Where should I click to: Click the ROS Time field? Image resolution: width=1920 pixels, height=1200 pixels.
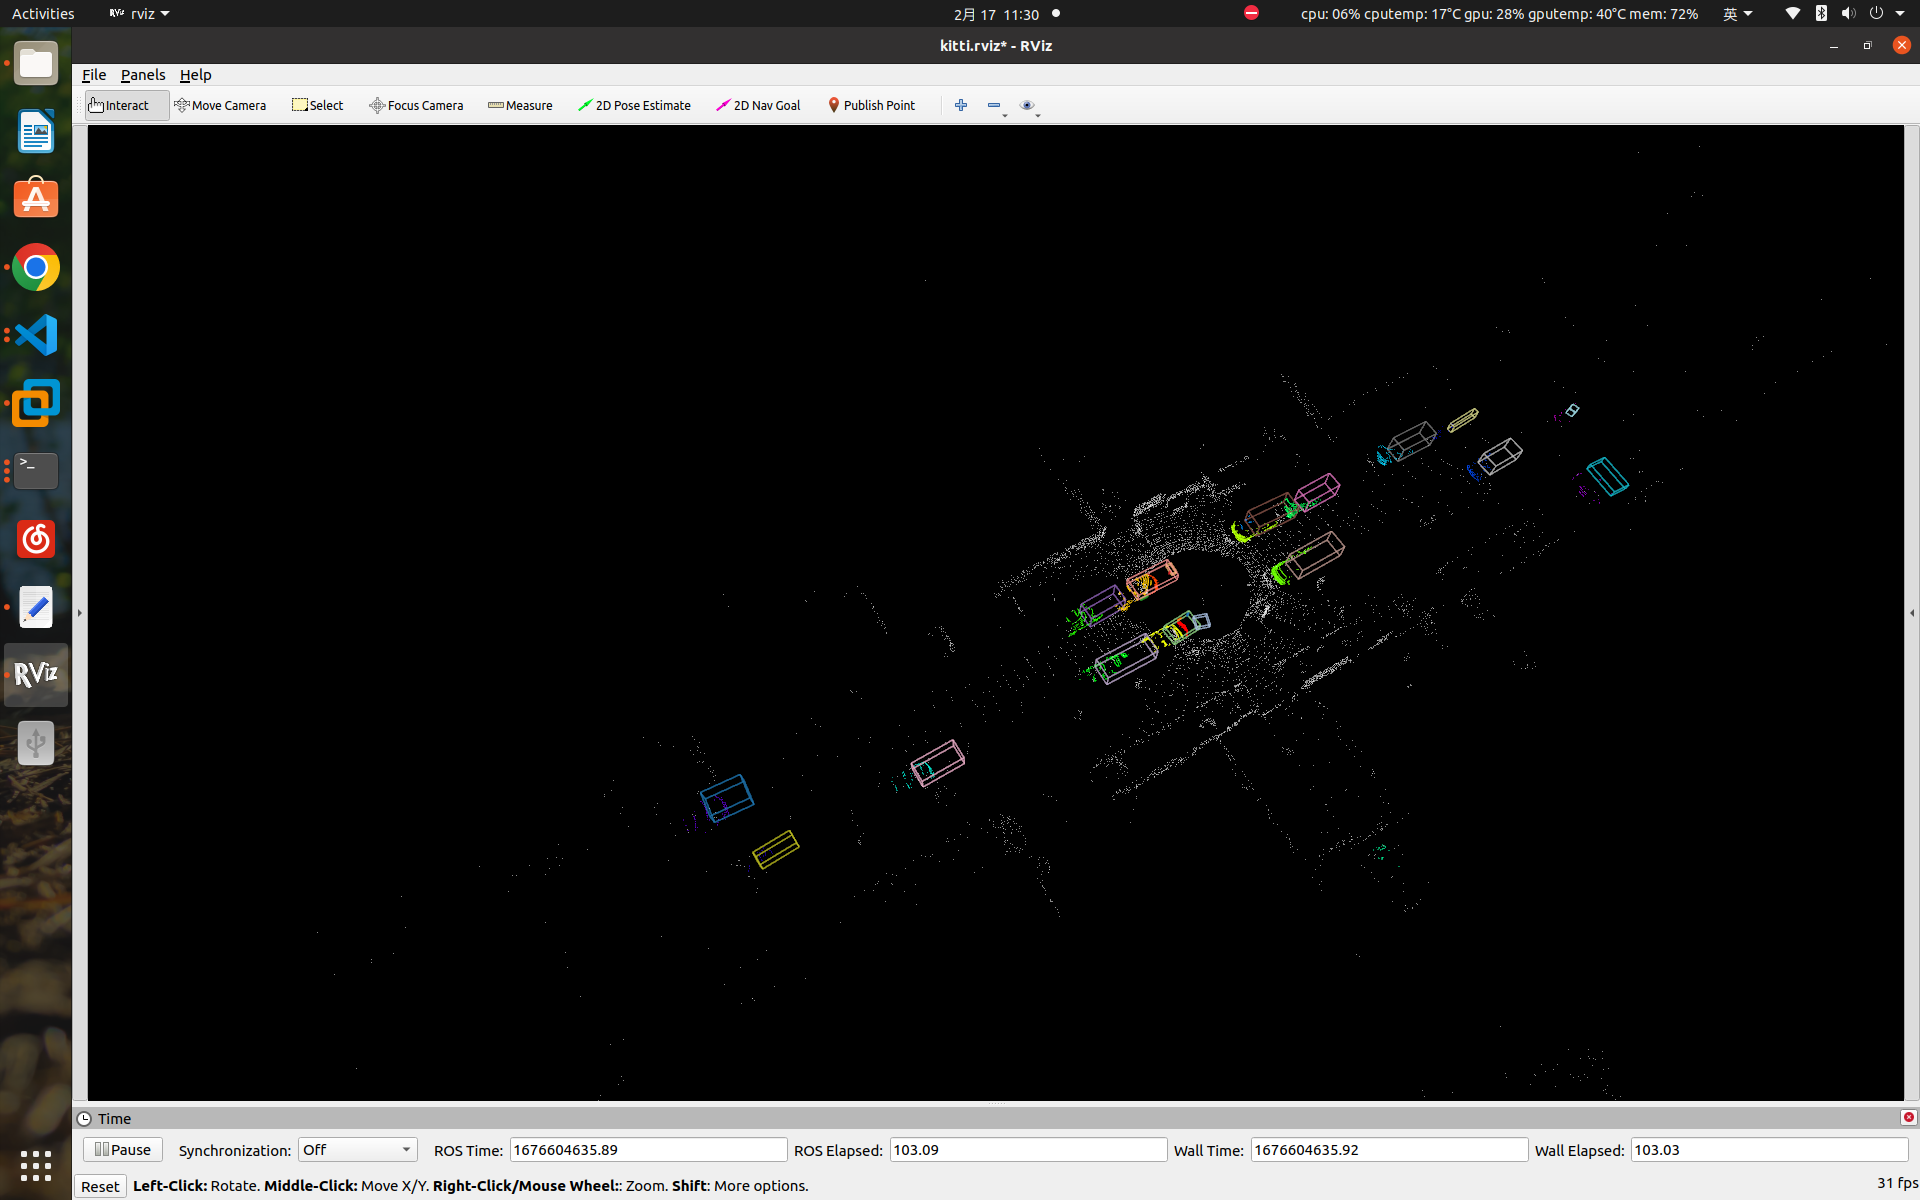tap(648, 1150)
